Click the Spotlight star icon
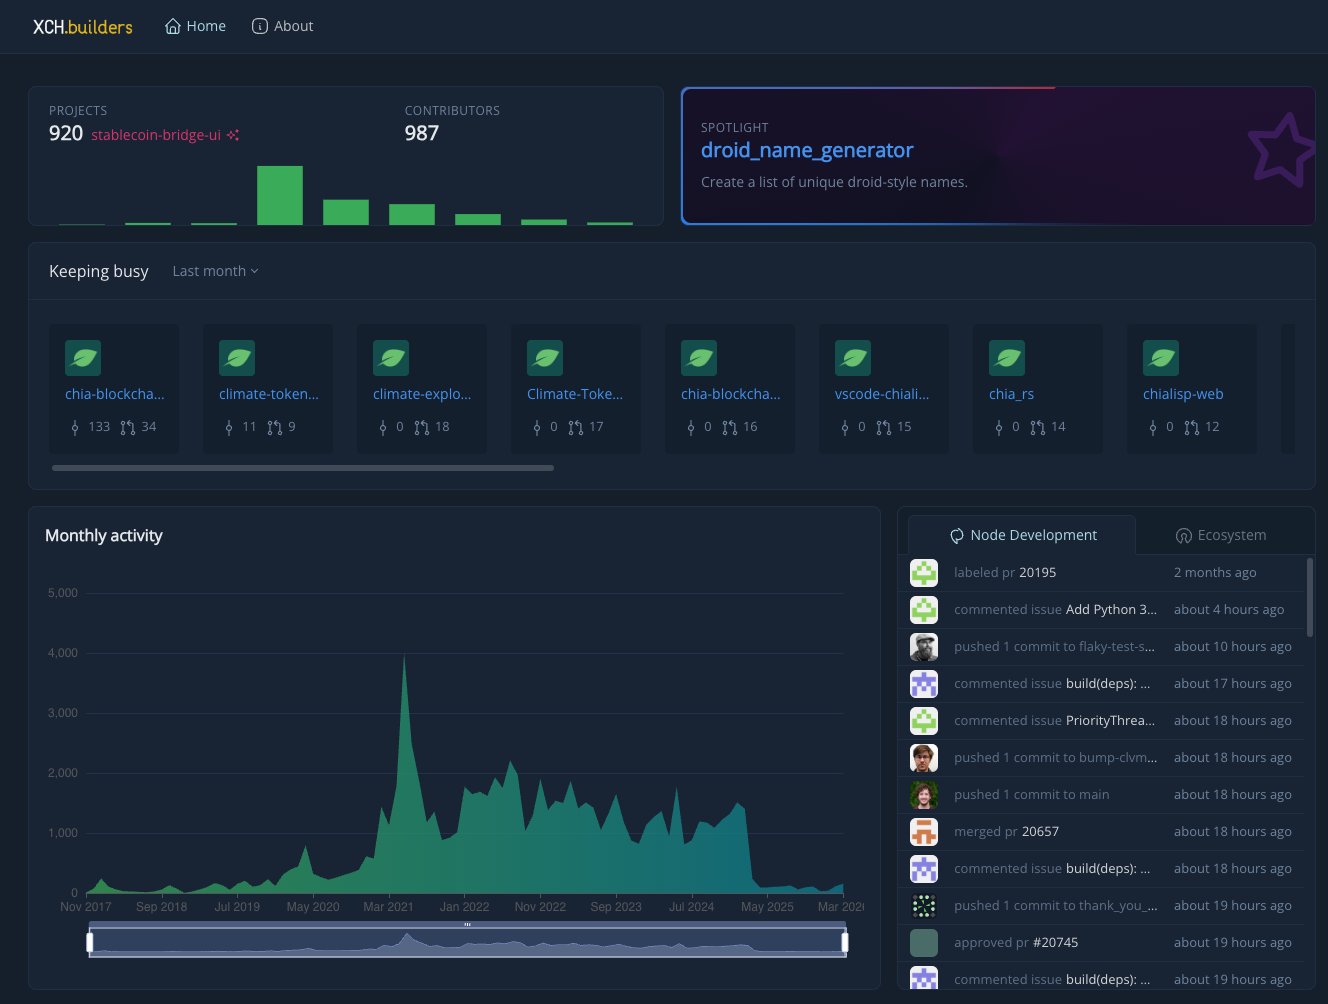The width and height of the screenshot is (1328, 1004). (1281, 150)
